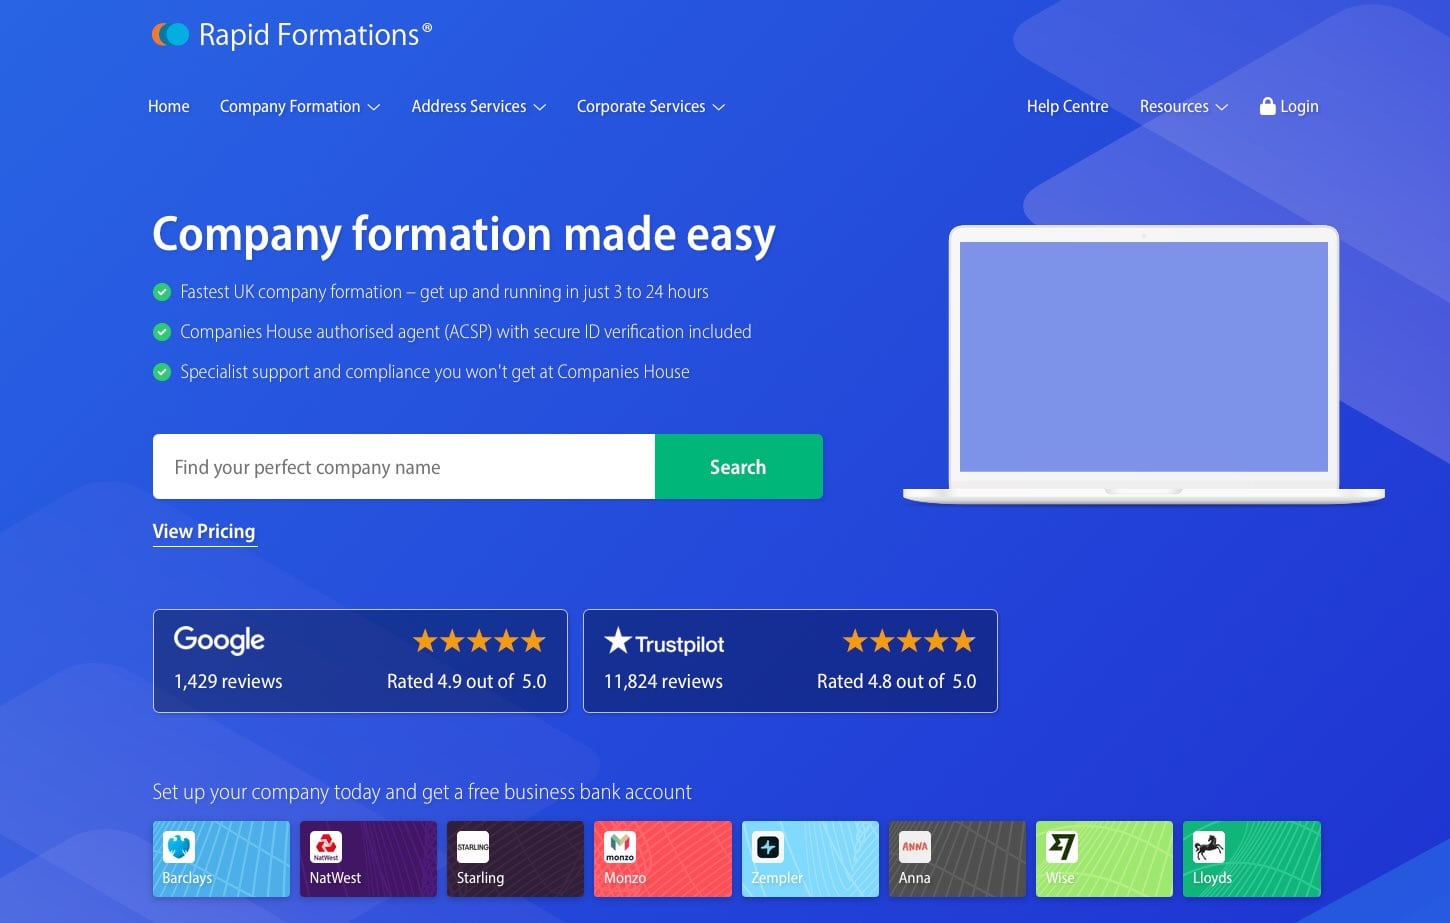This screenshot has height=923, width=1450.
Task: Pick the Zempler bank card
Action: coord(810,859)
